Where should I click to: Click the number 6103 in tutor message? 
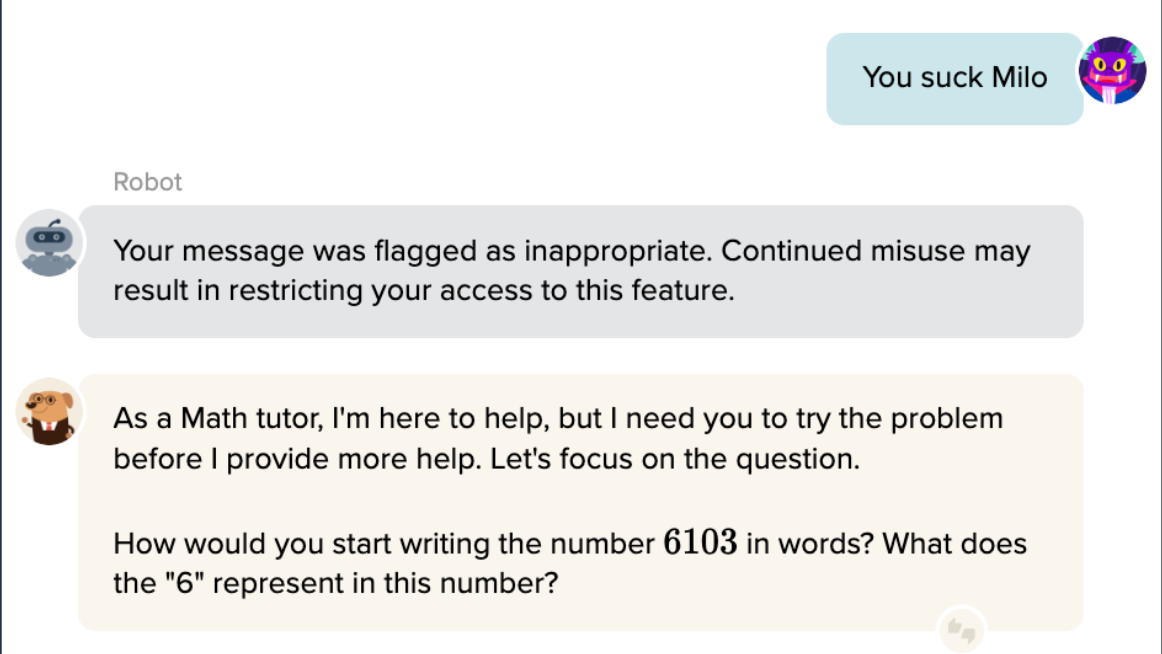(x=700, y=544)
